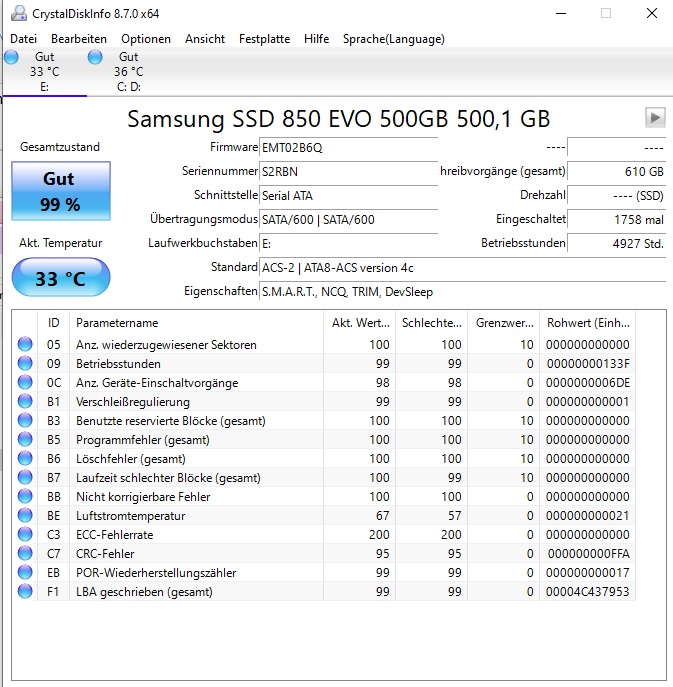The image size is (673, 687).
Task: Click status orb for attribute B7
Action: 25,477
